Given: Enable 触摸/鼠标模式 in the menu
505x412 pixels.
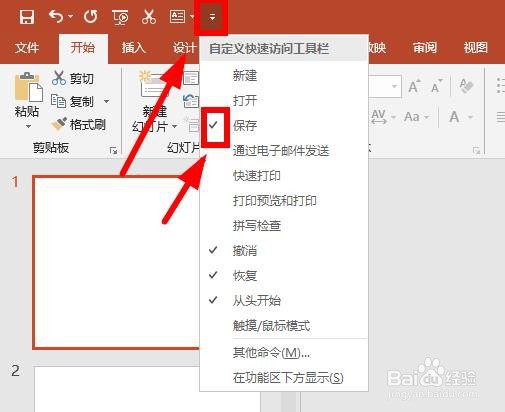Looking at the screenshot, I should click(x=284, y=325).
